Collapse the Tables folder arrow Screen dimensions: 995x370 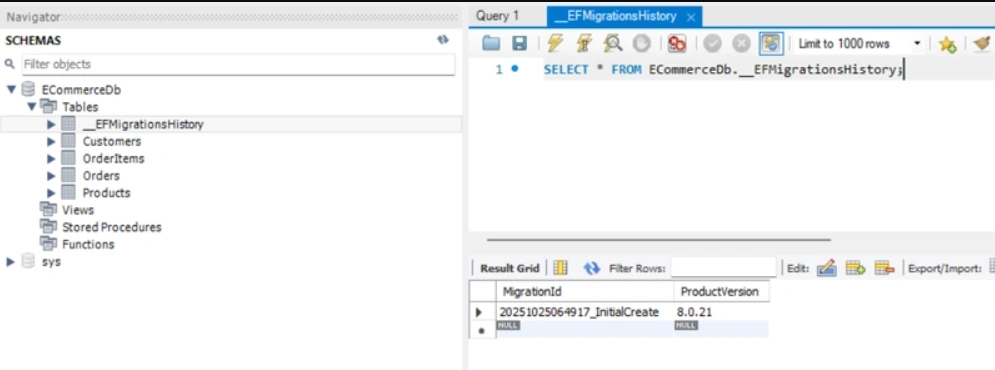32,107
